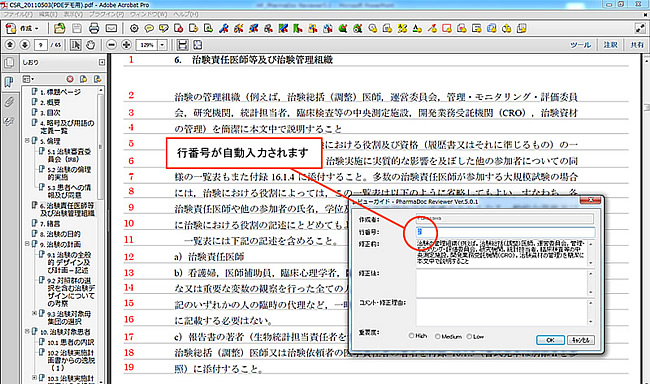Collapse the 9. 治験の計画 bookmark node
Image resolution: width=650 pixels, height=384 pixels.
click(27, 244)
